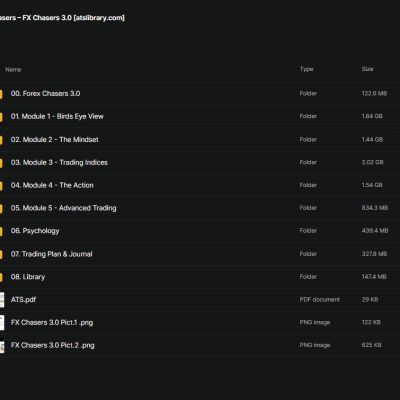Click the folder icon beside Module 4 - The Action

pyautogui.click(x=1, y=186)
